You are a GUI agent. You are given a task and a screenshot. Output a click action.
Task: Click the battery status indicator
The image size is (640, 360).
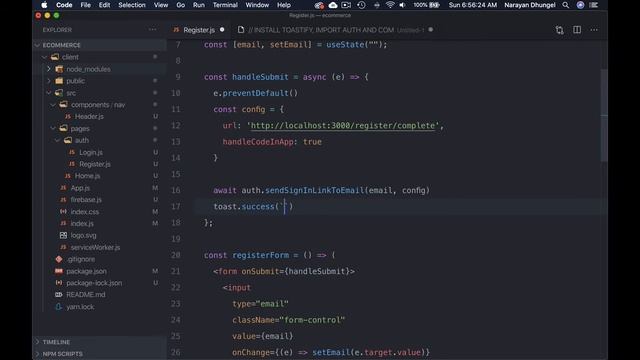pyautogui.click(x=427, y=5)
